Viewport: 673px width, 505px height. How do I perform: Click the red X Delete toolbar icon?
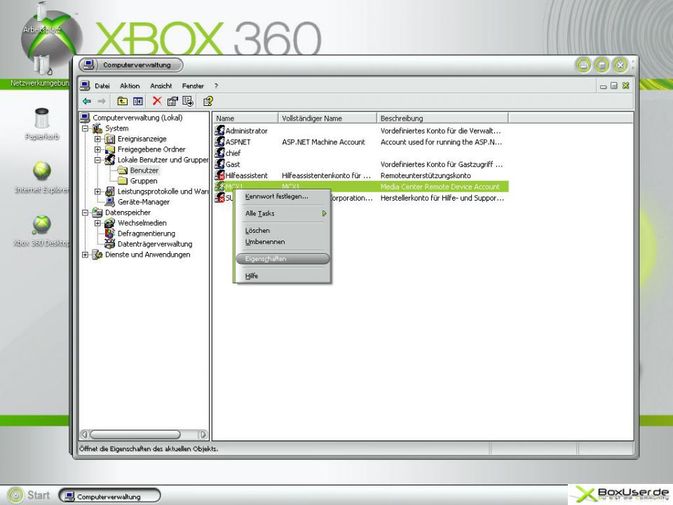tap(157, 101)
